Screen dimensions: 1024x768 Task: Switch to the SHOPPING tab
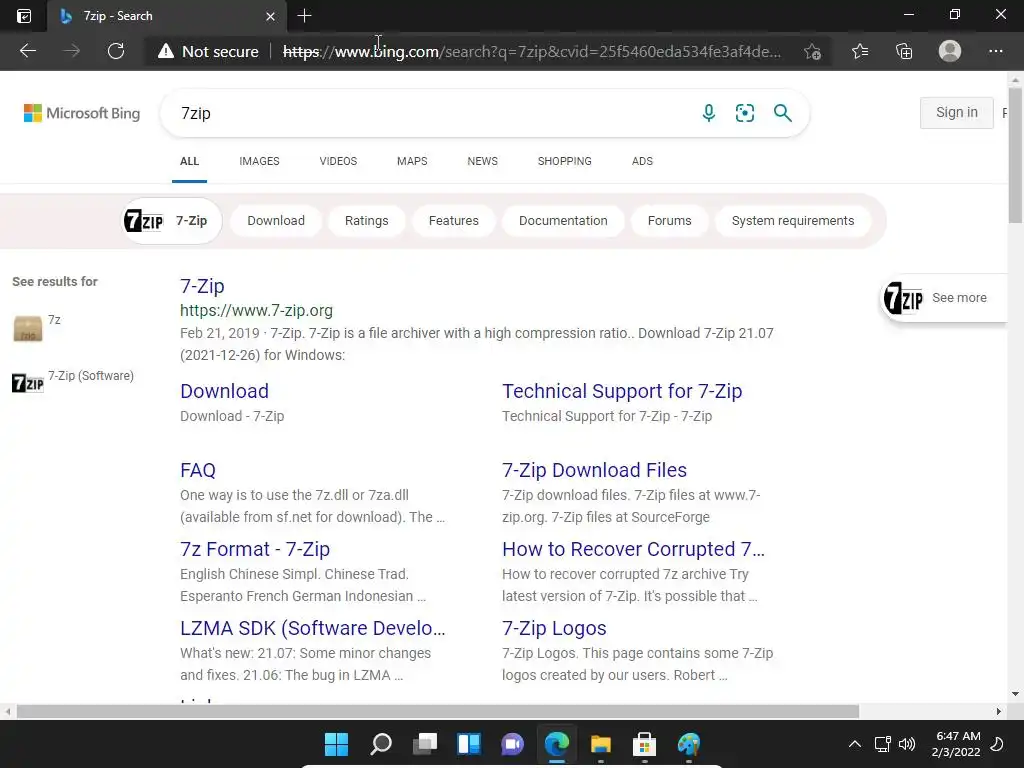pyautogui.click(x=565, y=161)
